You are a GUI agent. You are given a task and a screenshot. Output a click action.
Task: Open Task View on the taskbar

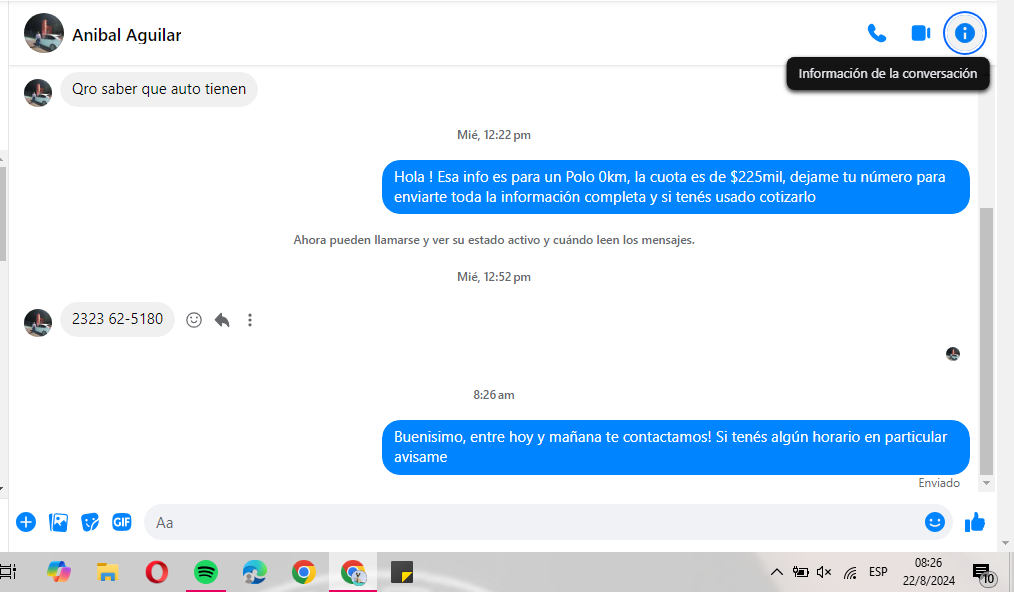coord(8,572)
